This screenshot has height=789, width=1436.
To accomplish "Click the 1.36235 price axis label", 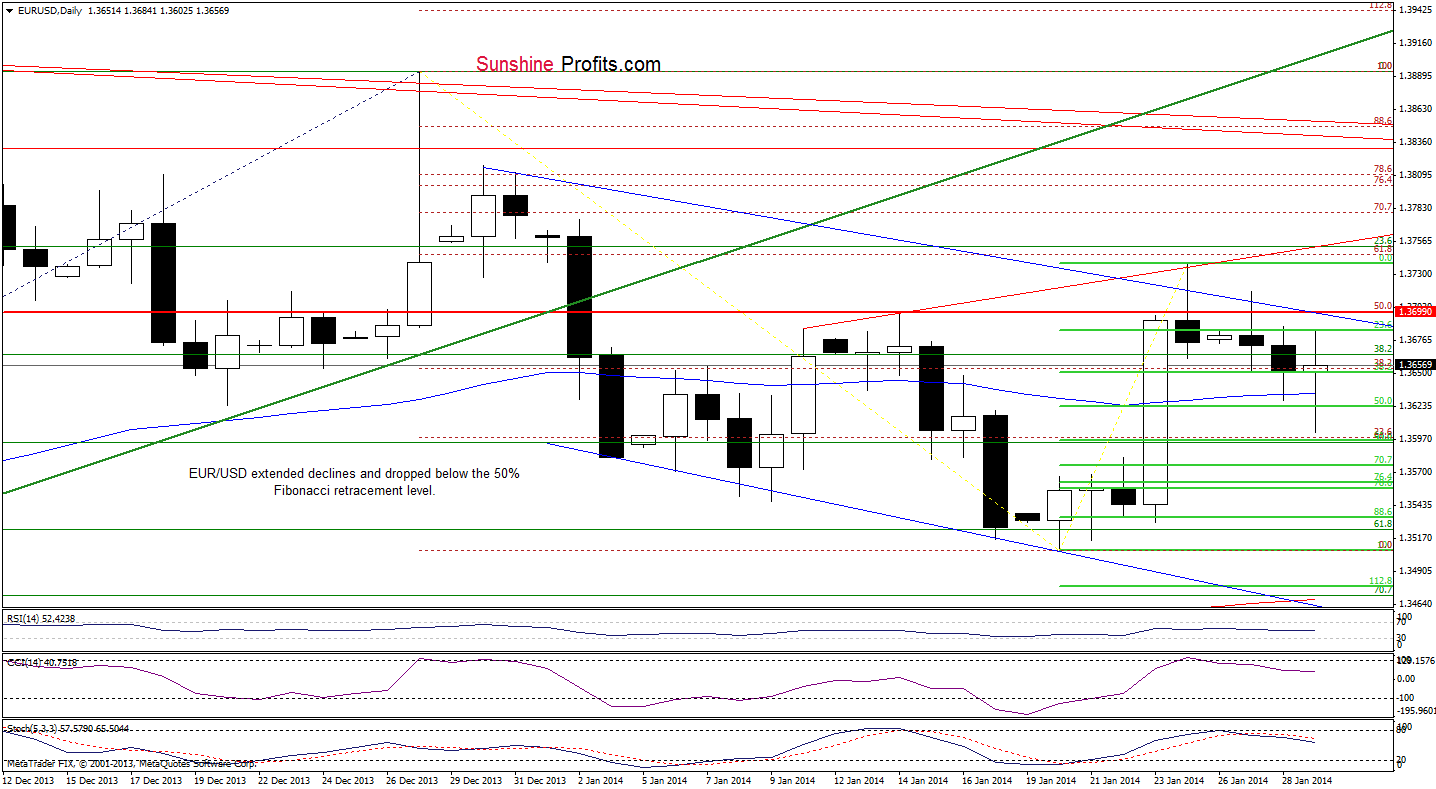I will click(1416, 406).
